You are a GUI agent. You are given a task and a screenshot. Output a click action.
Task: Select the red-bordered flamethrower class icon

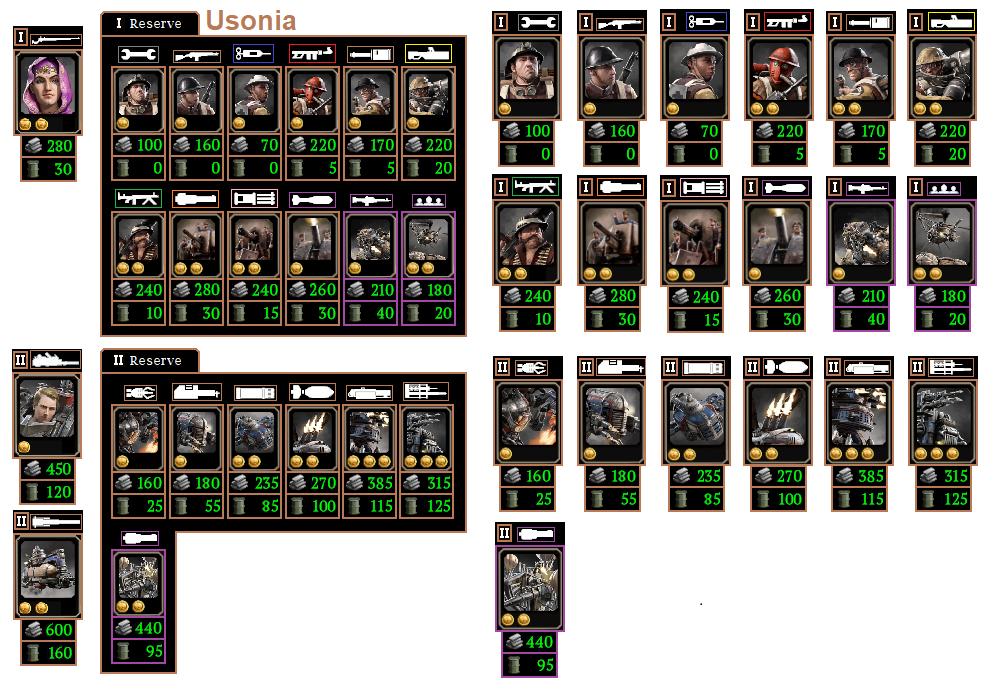(312, 54)
